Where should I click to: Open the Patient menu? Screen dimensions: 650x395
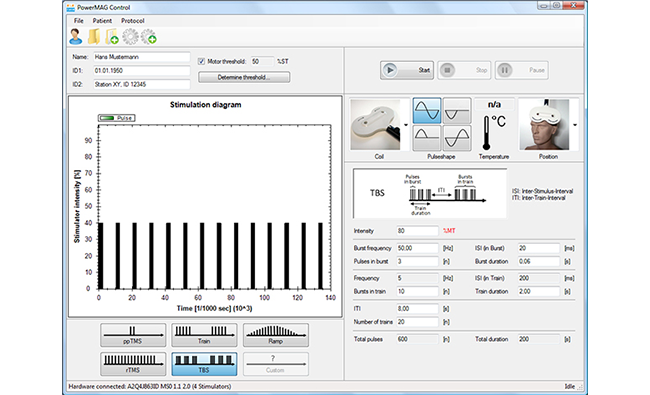click(x=102, y=21)
